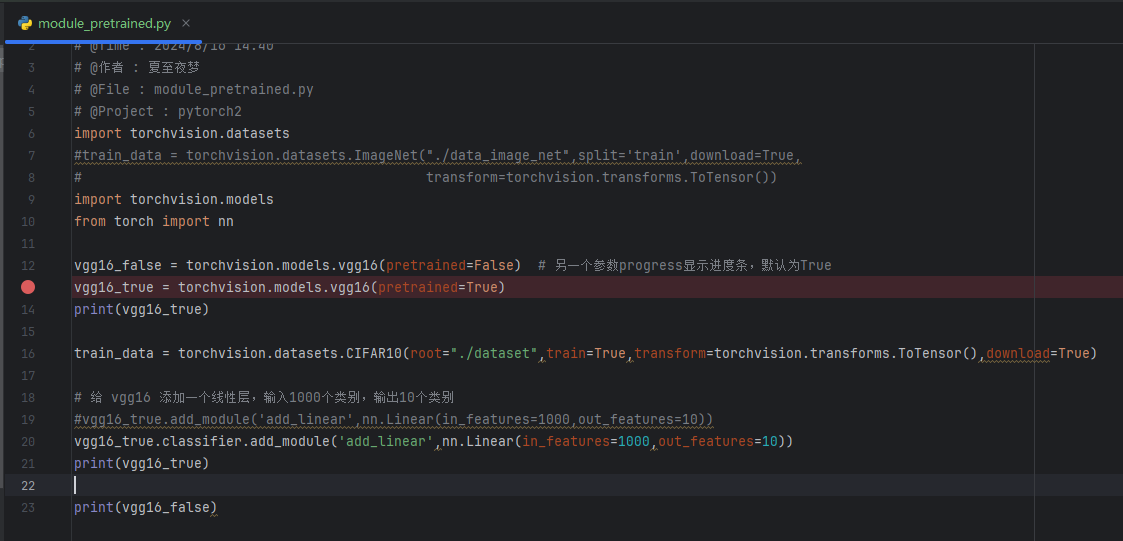Click 'import torchvision.datasets' on line 6
Screen dimensions: 1123x541
[x=182, y=133]
